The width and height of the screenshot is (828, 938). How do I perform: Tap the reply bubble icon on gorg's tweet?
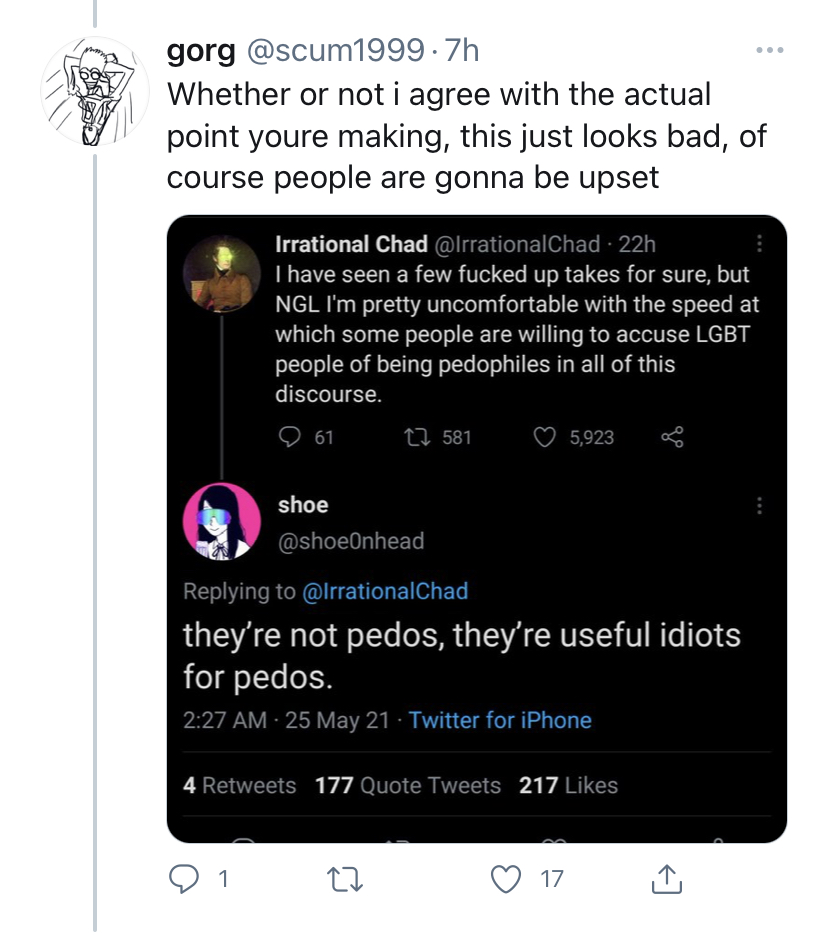[x=184, y=879]
